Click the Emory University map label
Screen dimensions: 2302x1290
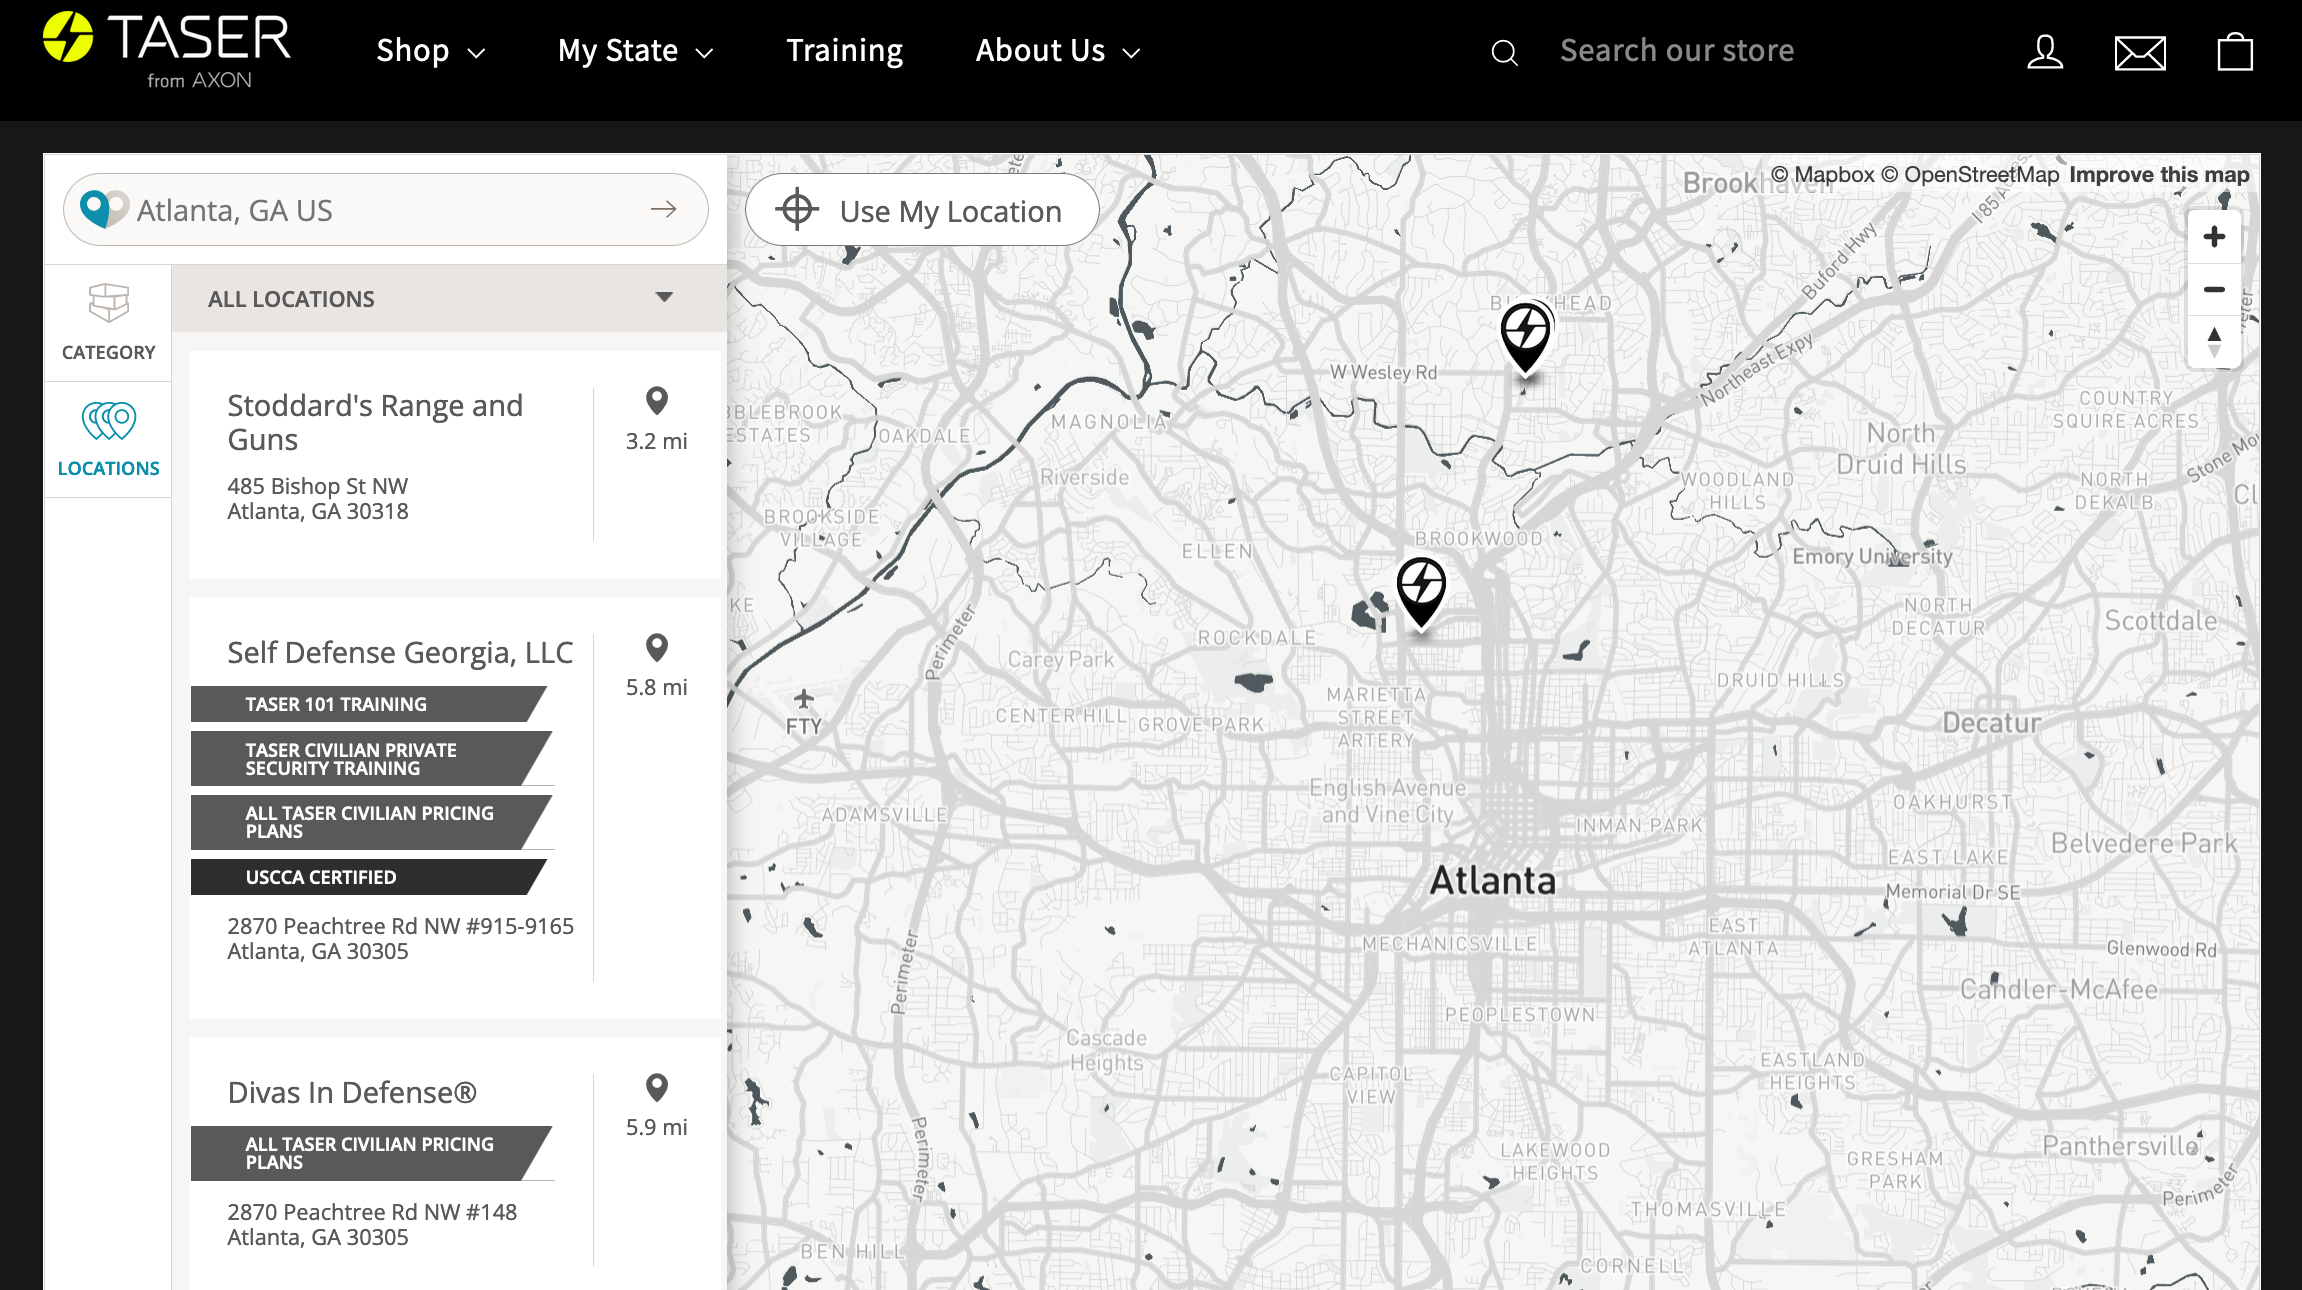click(x=1872, y=556)
